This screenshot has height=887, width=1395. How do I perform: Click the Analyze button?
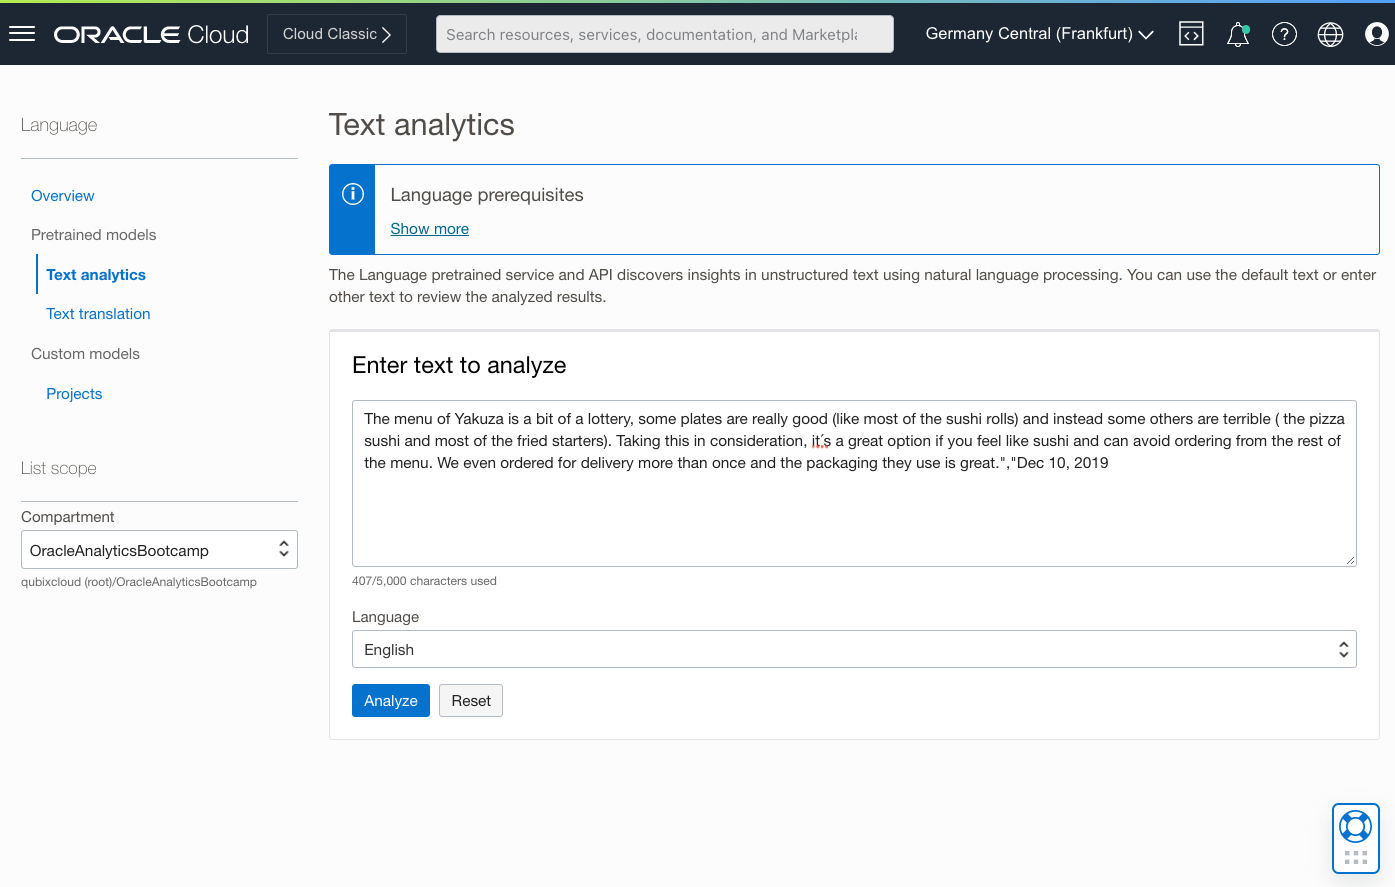(x=391, y=701)
